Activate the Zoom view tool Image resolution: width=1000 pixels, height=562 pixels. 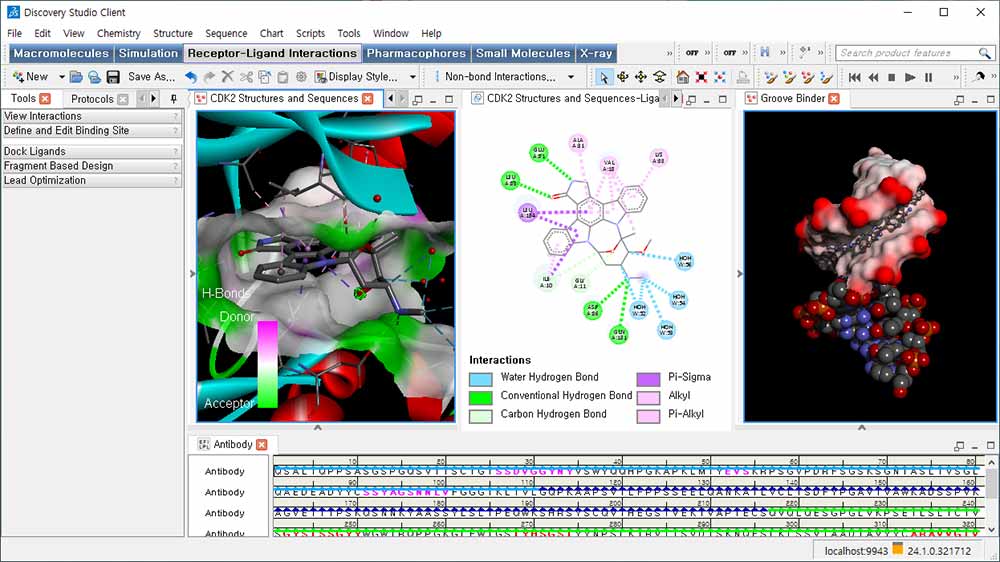click(659, 77)
